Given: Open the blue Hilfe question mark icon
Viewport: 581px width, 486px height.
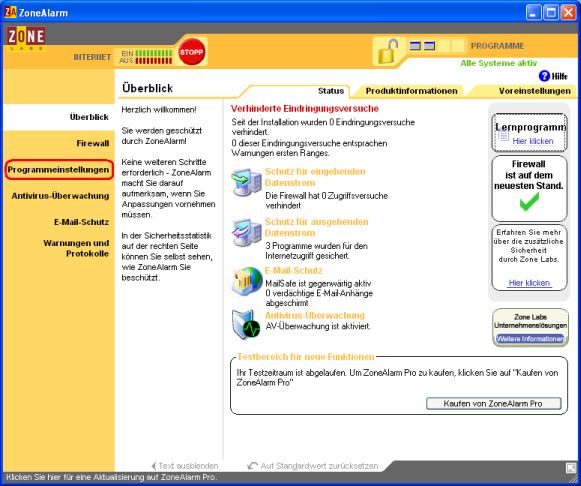Looking at the screenshot, I should [544, 76].
